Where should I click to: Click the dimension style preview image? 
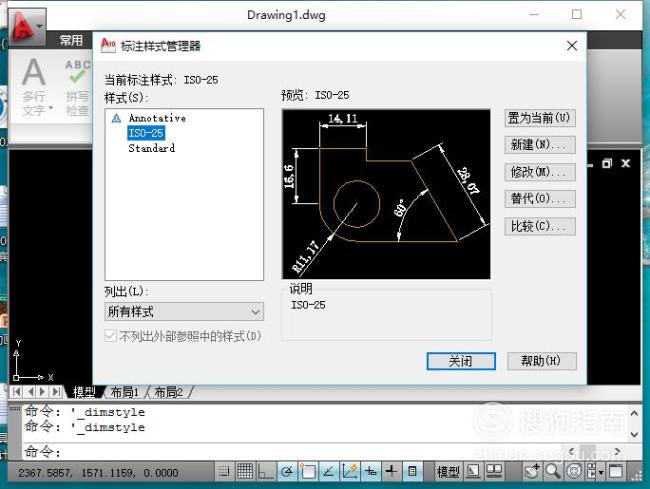point(386,194)
